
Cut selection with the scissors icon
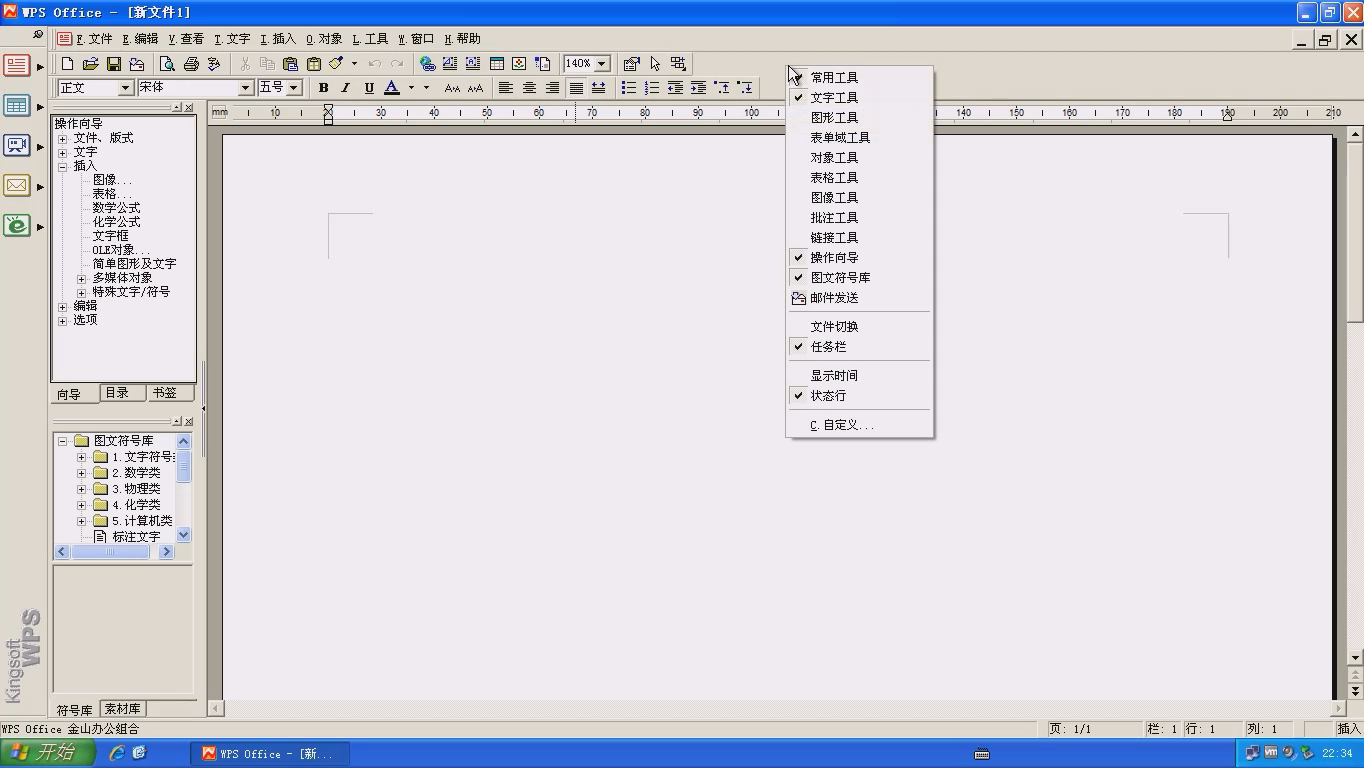245,64
